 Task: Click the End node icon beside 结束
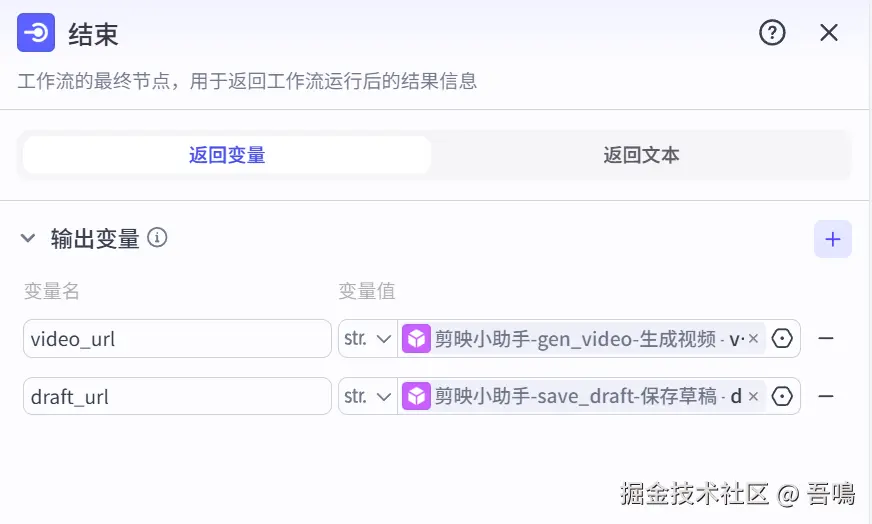tap(36, 33)
